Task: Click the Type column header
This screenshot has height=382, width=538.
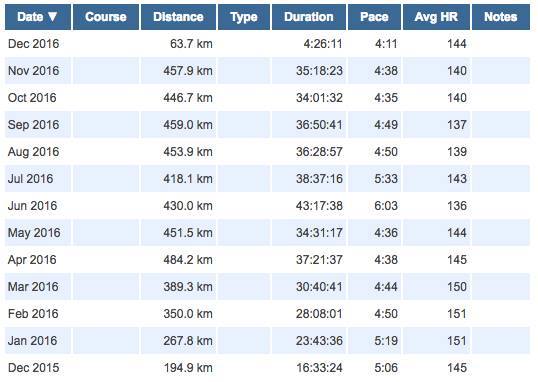Action: coord(244,17)
